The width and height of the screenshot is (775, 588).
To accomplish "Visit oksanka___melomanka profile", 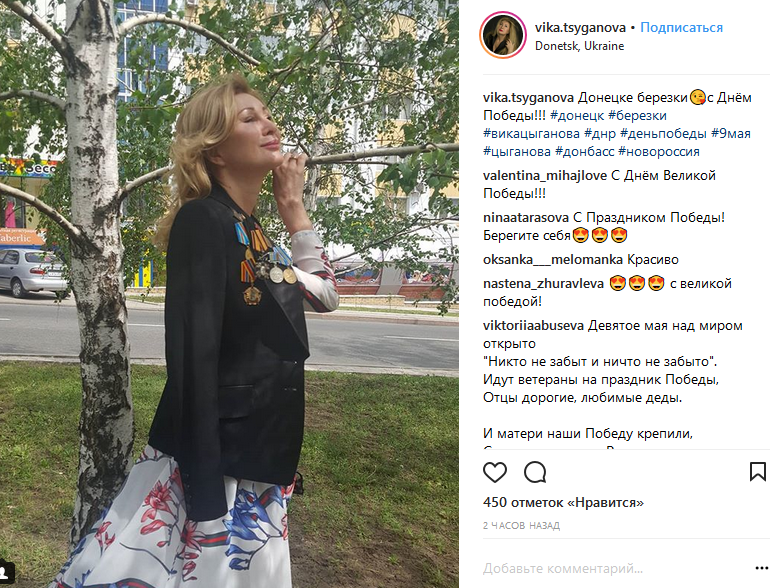I will pos(553,259).
